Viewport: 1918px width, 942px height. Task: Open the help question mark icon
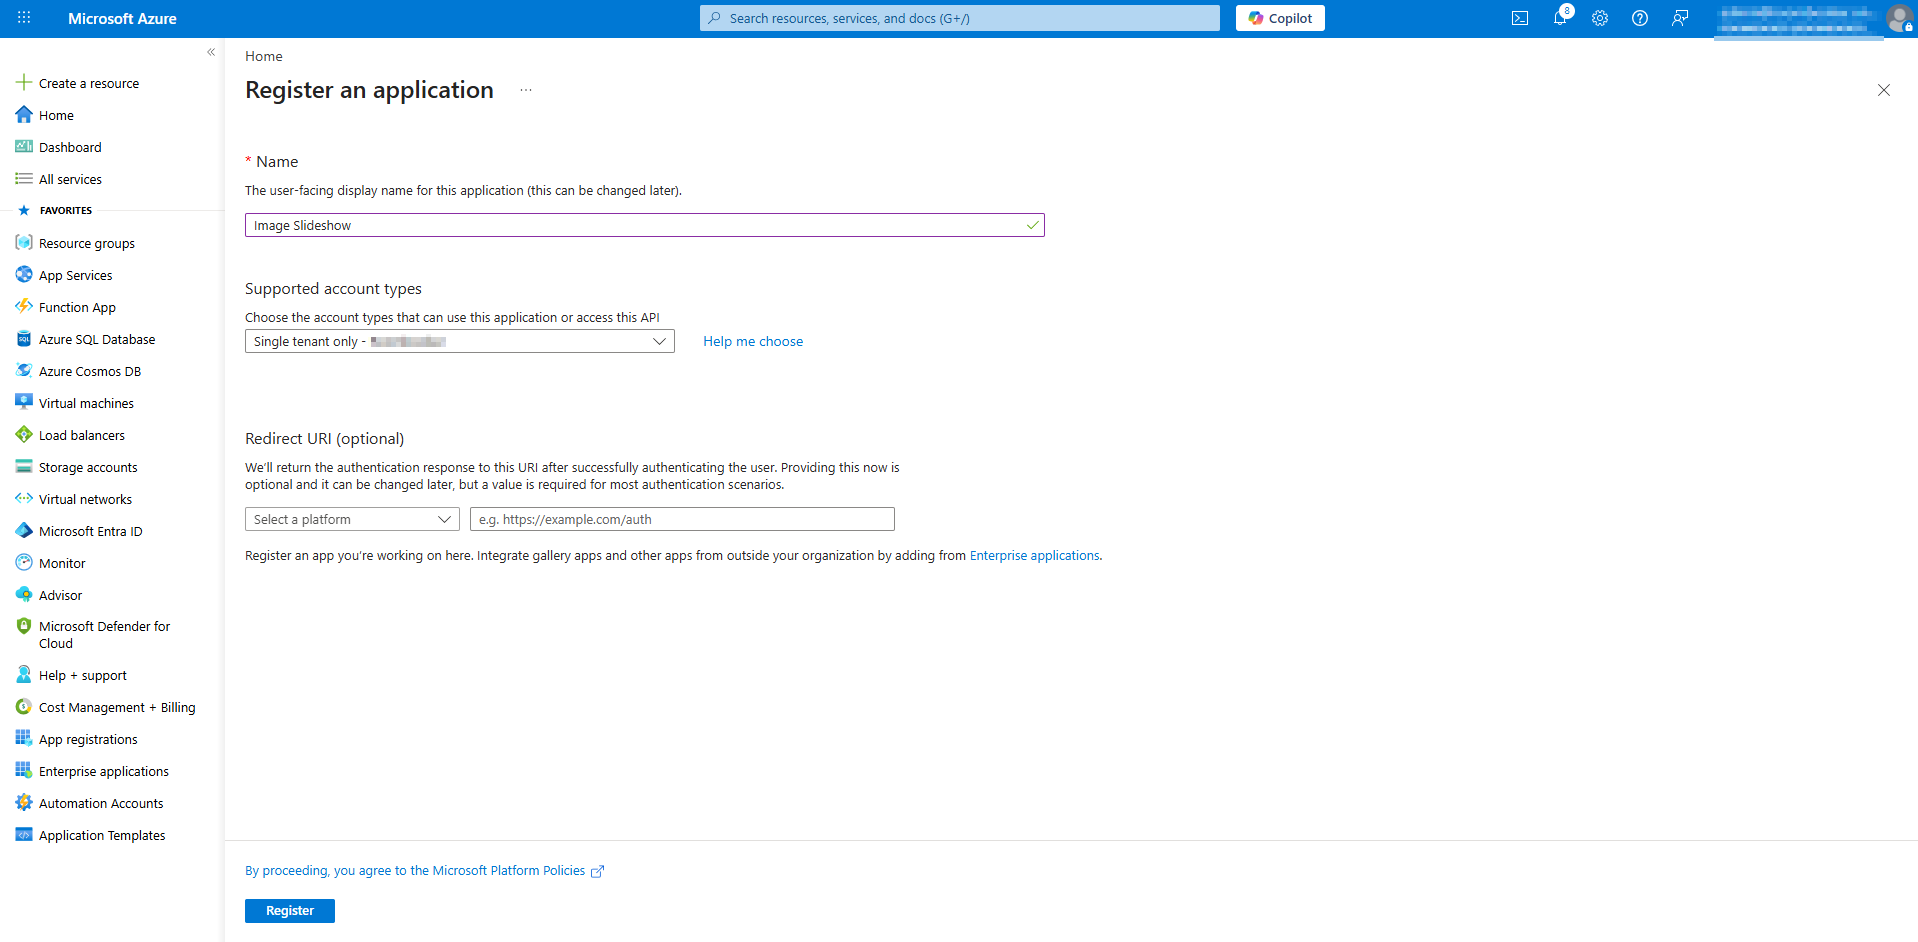pos(1639,18)
